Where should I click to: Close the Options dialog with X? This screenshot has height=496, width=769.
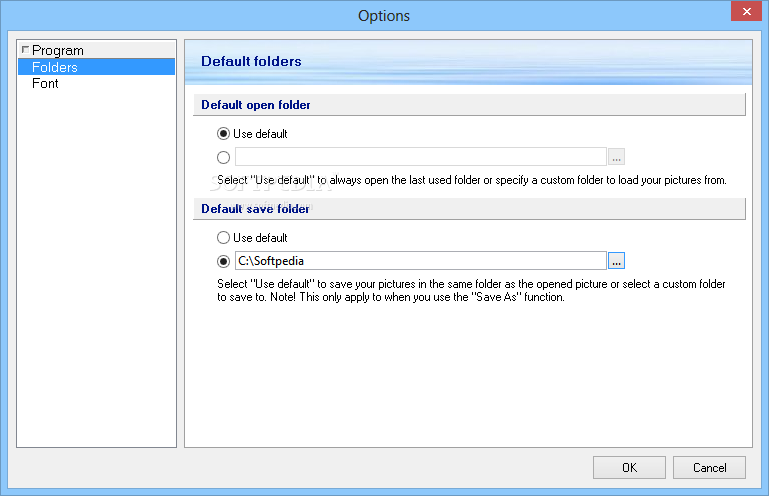pyautogui.click(x=746, y=11)
